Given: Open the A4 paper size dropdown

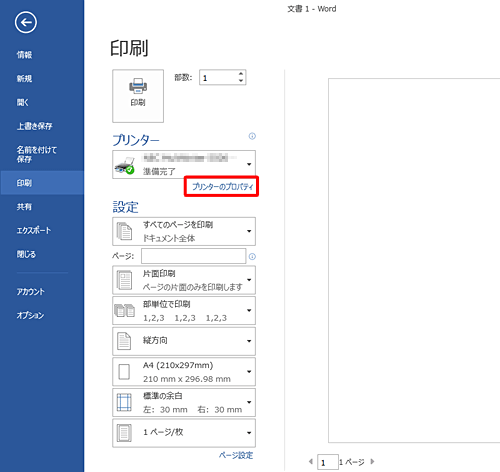Looking at the screenshot, I should click(184, 372).
